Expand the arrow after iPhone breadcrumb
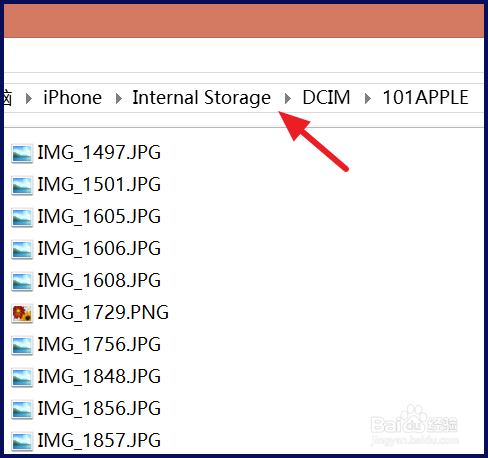Image resolution: width=488 pixels, height=458 pixels. 118,98
